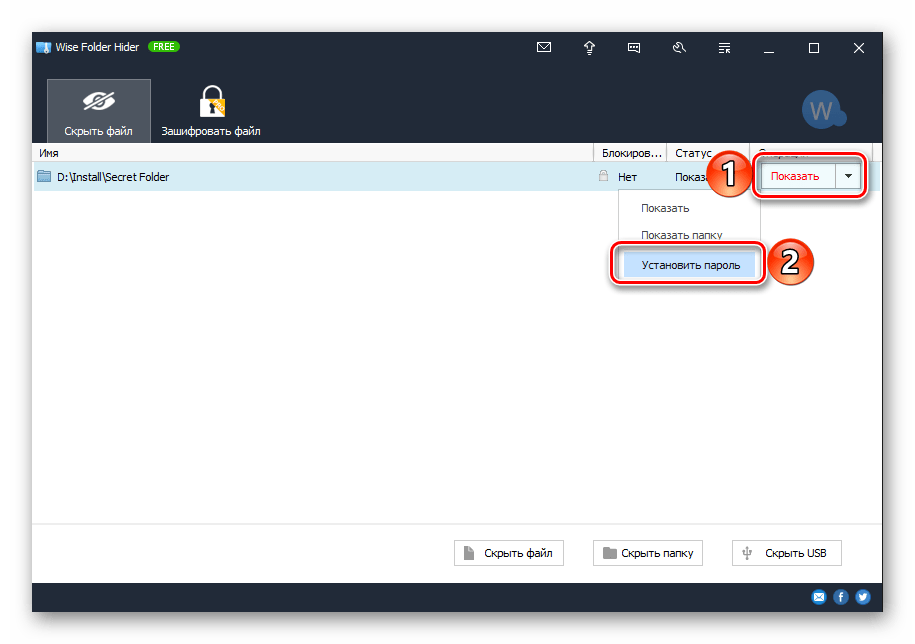This screenshot has height=644, width=915.
Task: Expand dropdown arrow next to Показать button
Action: pyautogui.click(x=848, y=176)
